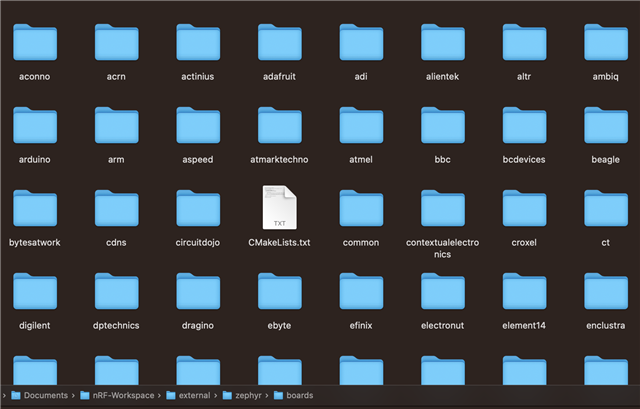The image size is (640, 409).
Task: Click the aspeed folder icon
Action: coord(197,126)
